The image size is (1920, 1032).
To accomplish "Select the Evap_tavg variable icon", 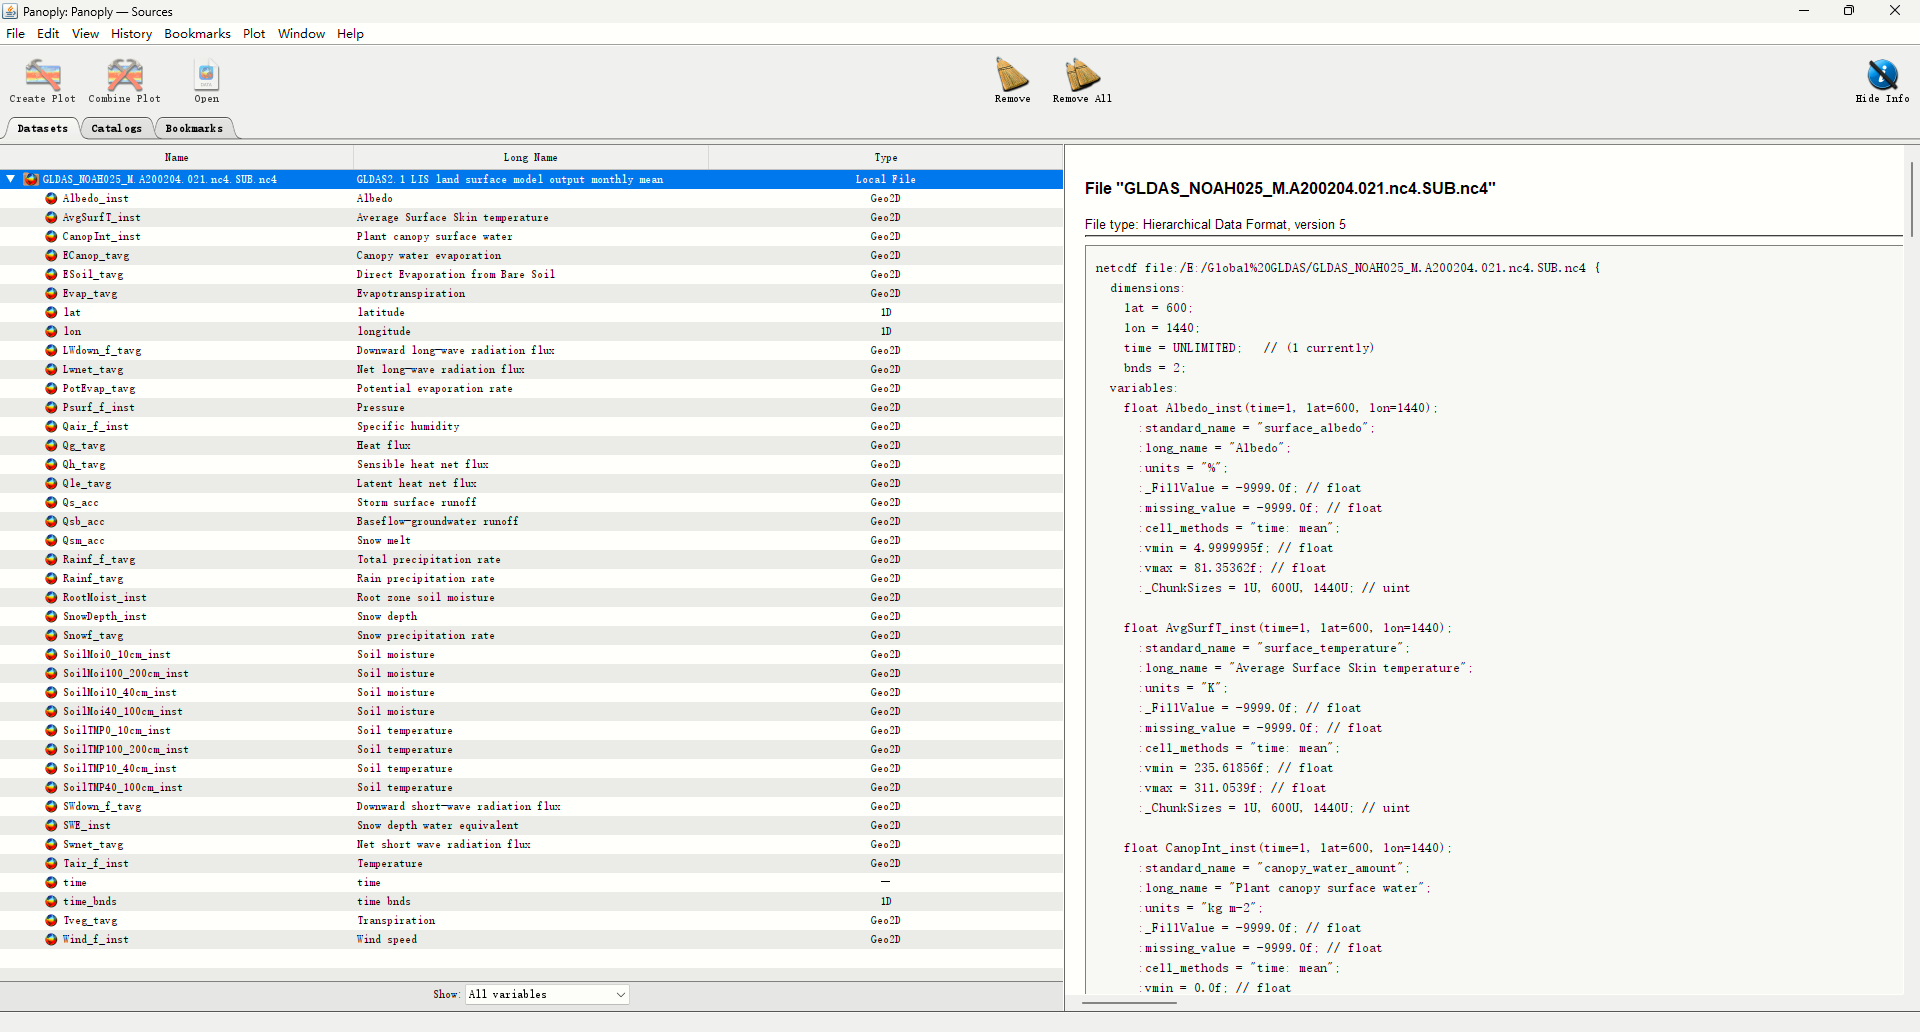I will coord(51,293).
